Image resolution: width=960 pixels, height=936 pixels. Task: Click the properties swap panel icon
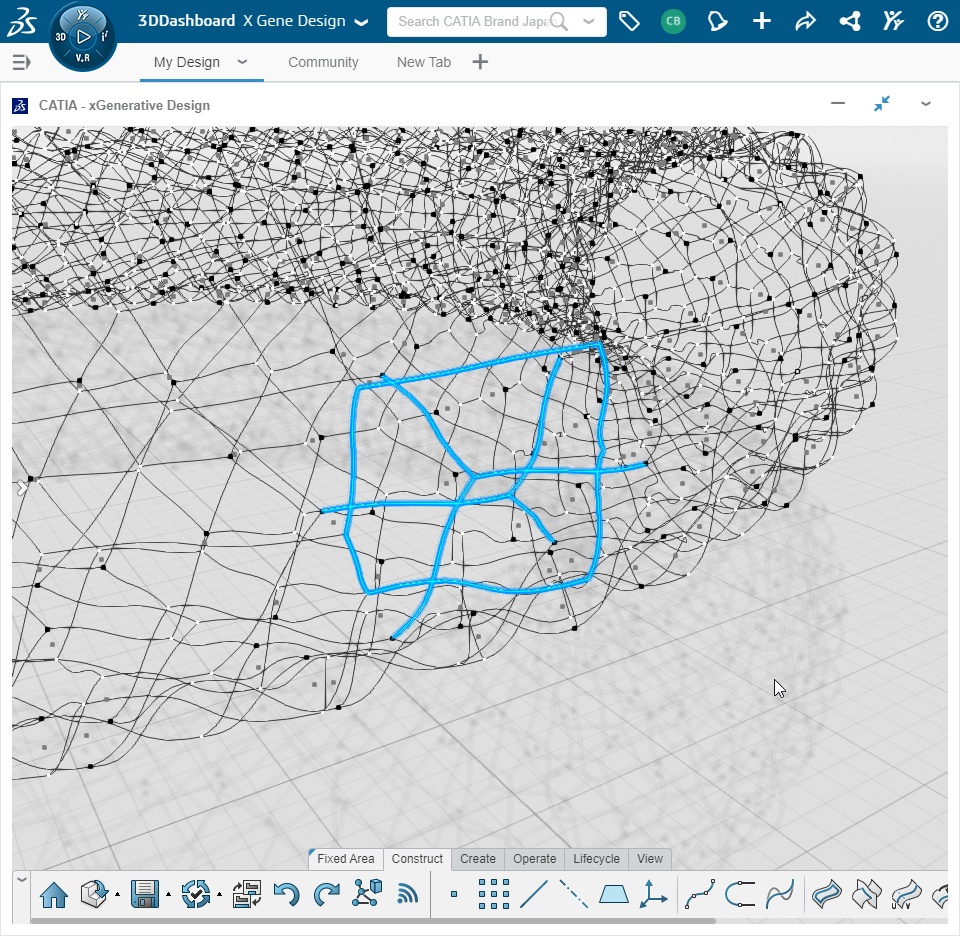click(x=247, y=894)
